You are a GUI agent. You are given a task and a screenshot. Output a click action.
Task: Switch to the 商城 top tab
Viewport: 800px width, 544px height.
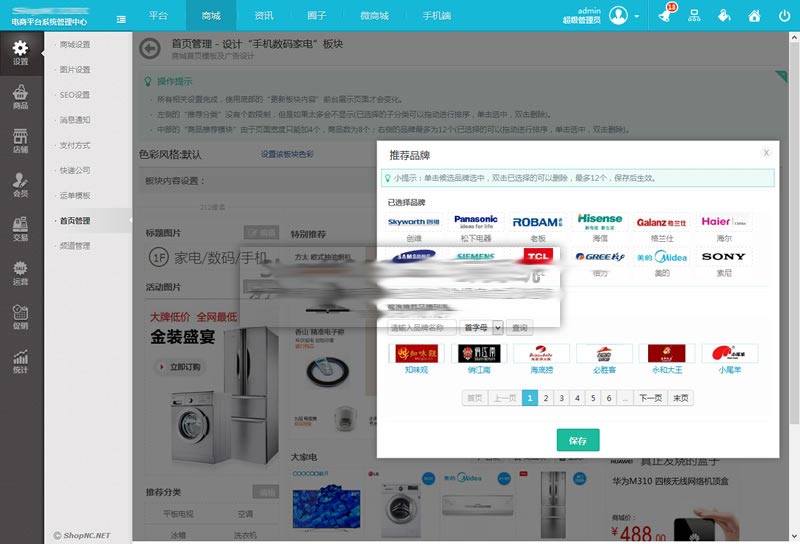(x=211, y=15)
